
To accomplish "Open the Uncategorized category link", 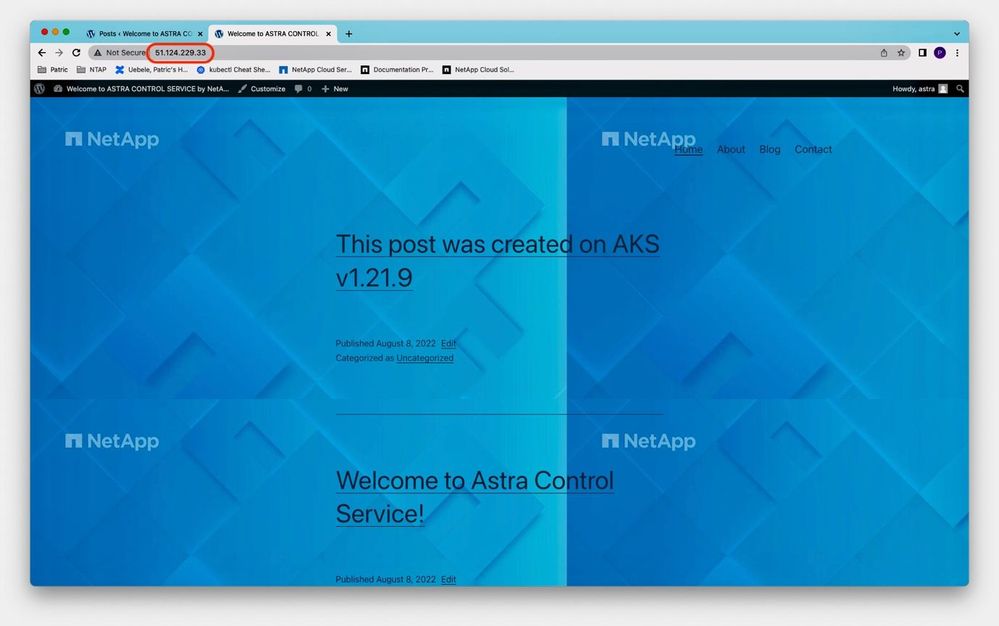I will pos(425,358).
